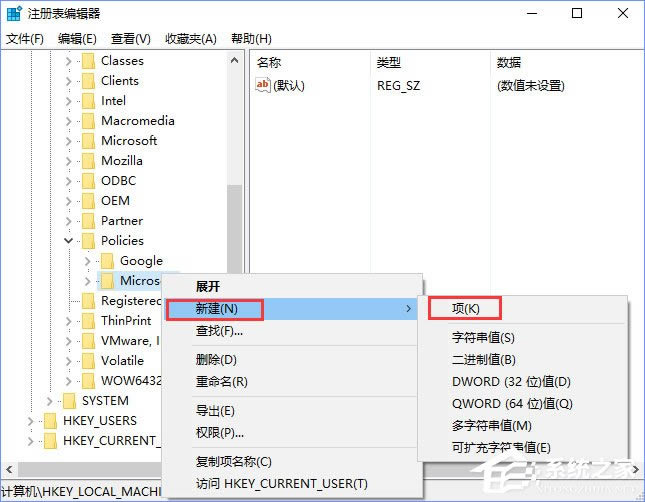Click the vertical scrollbar thumb in tree

pos(234,228)
